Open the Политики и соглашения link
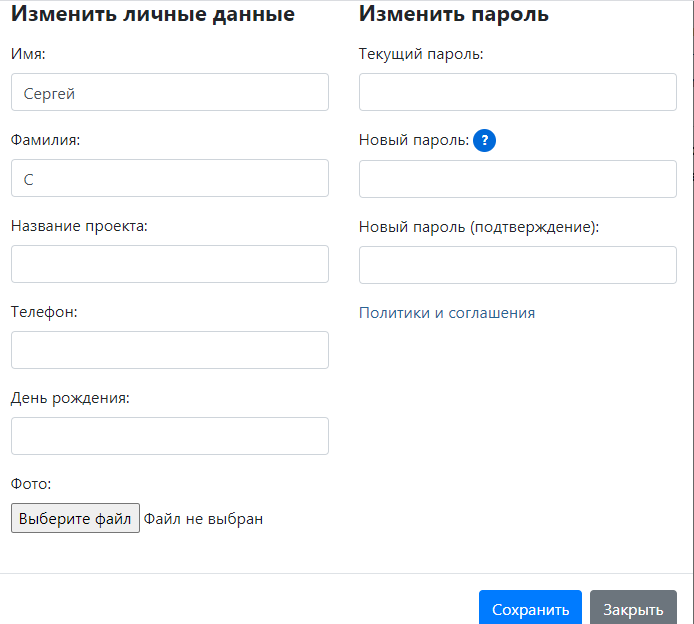 pos(447,313)
